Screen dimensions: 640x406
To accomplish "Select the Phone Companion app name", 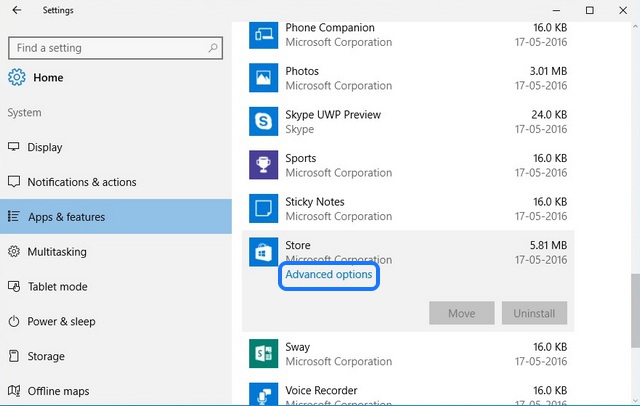I will [x=330, y=27].
